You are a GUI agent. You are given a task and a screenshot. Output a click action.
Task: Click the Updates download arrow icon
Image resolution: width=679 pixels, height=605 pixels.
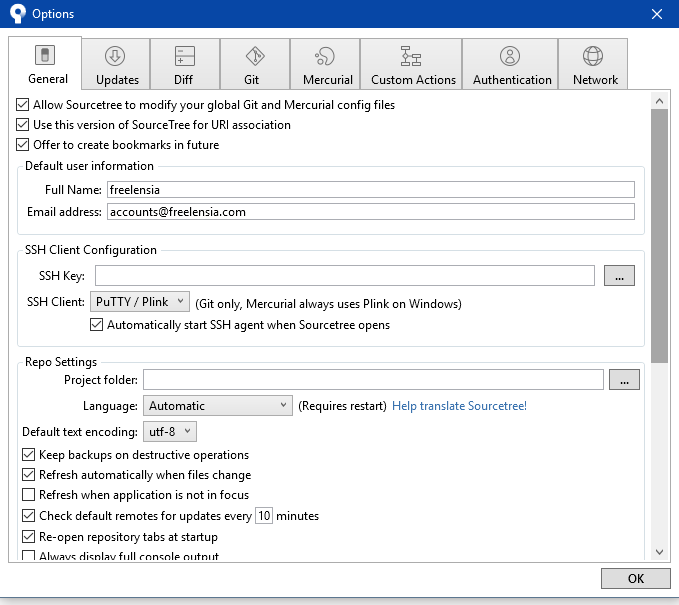(x=115, y=56)
